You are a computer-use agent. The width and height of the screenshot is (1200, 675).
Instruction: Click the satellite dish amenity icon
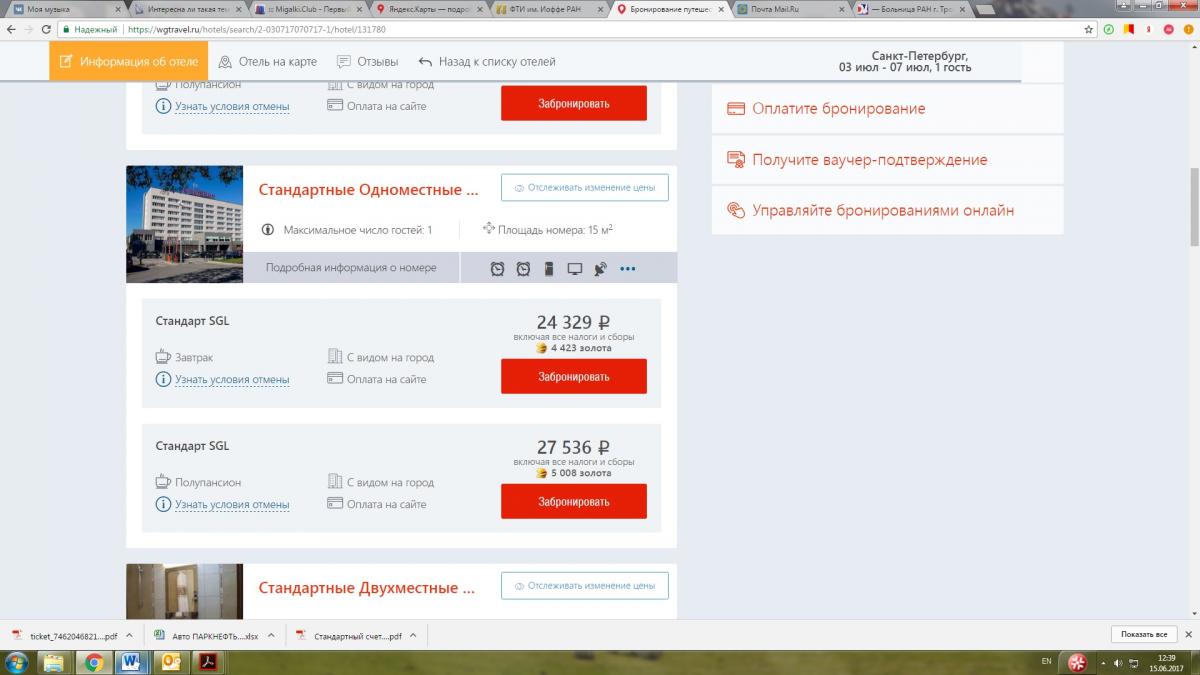point(600,268)
